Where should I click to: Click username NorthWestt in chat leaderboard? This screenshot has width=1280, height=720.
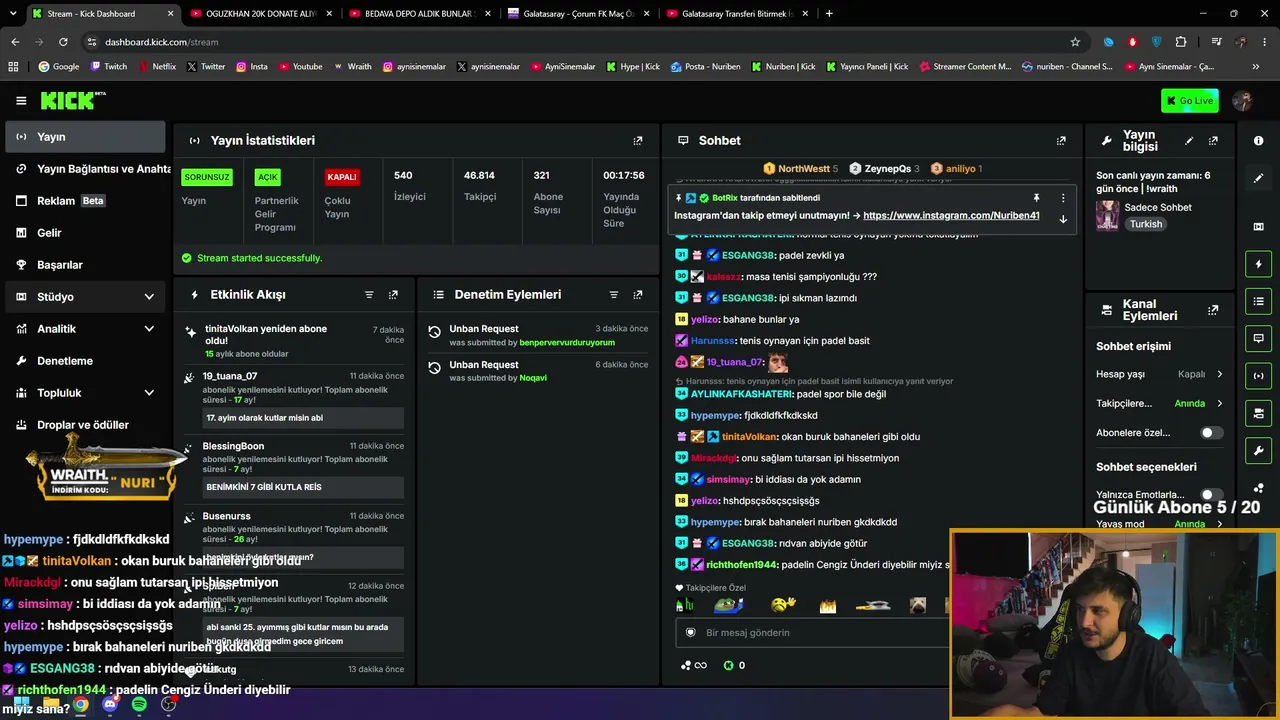[x=804, y=169]
